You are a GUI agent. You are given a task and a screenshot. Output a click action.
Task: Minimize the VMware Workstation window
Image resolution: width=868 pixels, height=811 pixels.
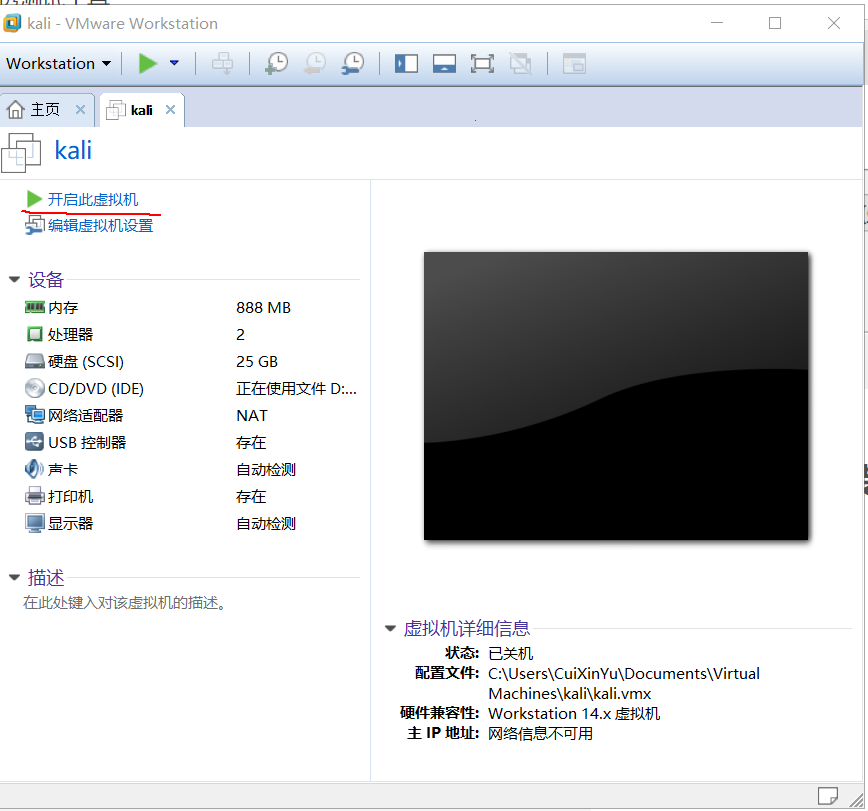point(717,23)
